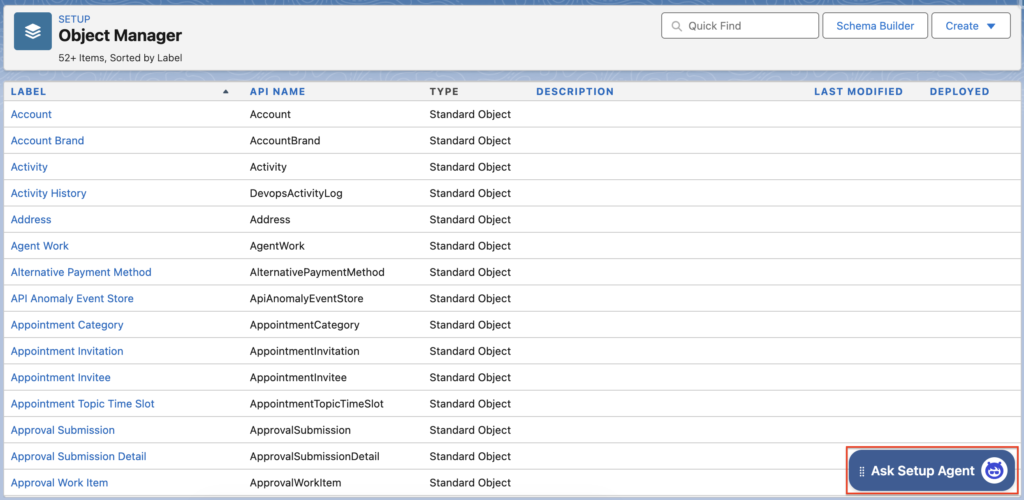Viewport: 1024px width, 500px height.
Task: Select the AppointmentTopicTimeSlot API name cell
Action: click(x=317, y=404)
